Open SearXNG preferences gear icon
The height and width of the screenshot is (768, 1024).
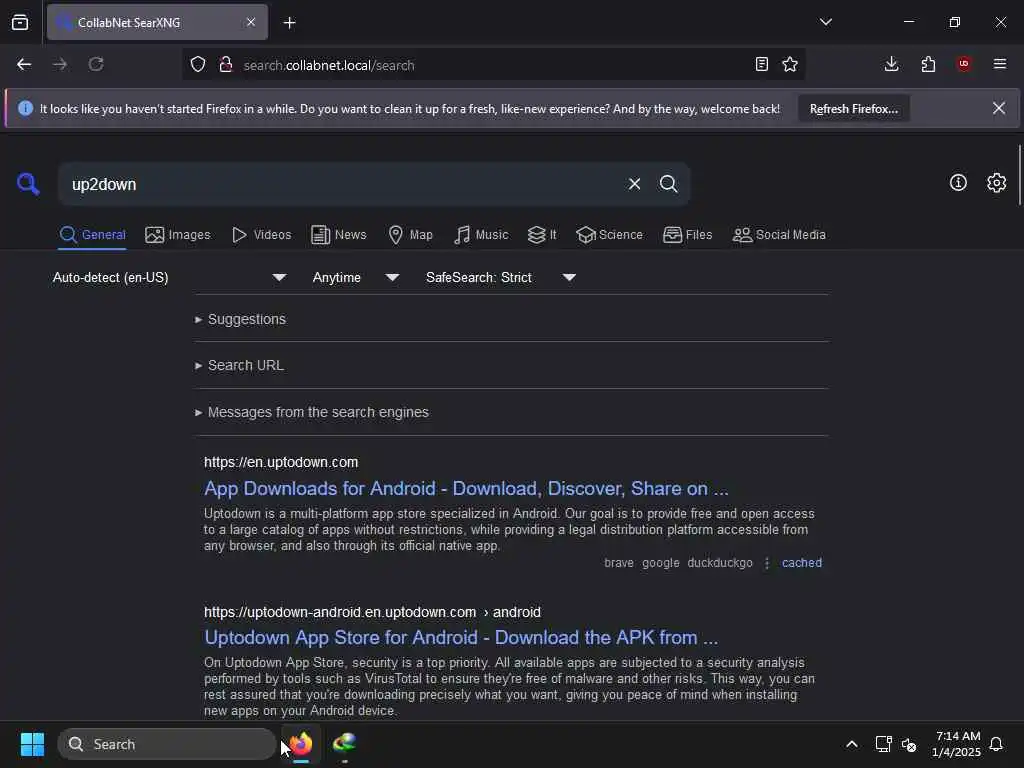tap(996, 183)
